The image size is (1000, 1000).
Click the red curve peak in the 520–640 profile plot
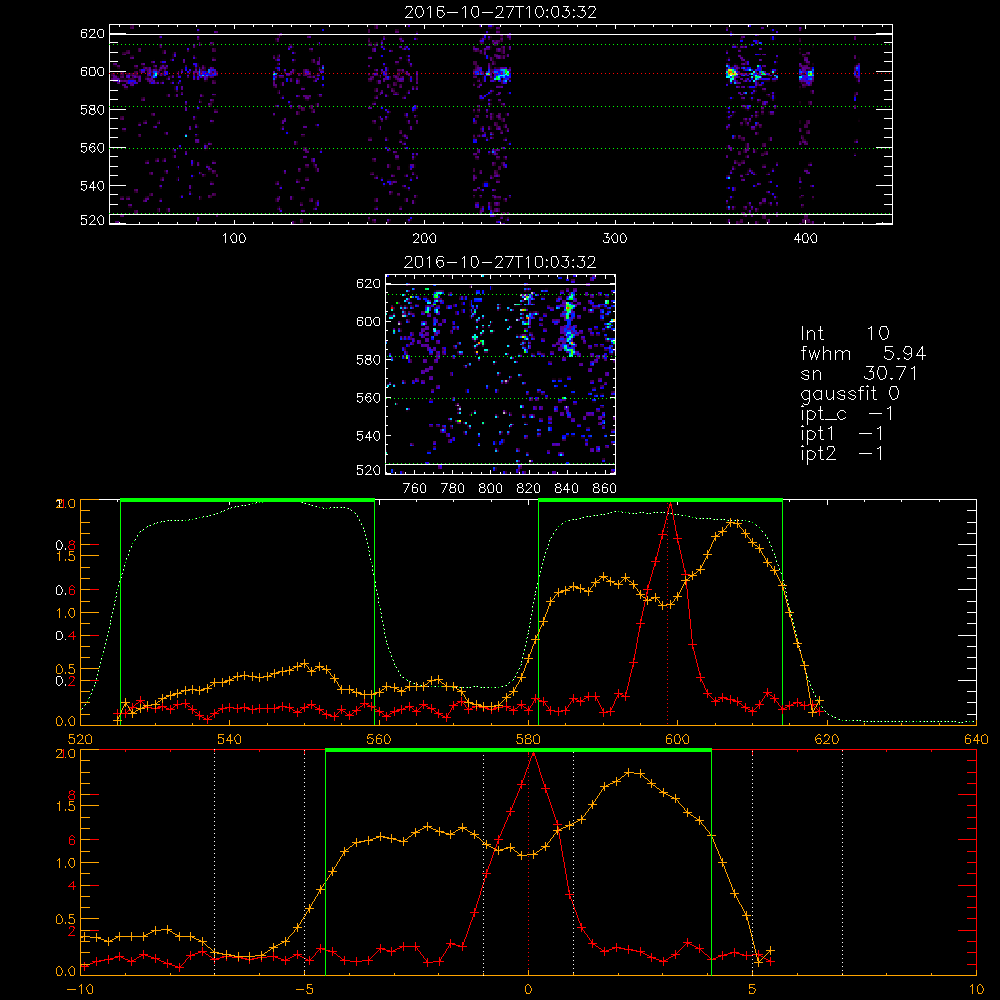pyautogui.click(x=670, y=504)
